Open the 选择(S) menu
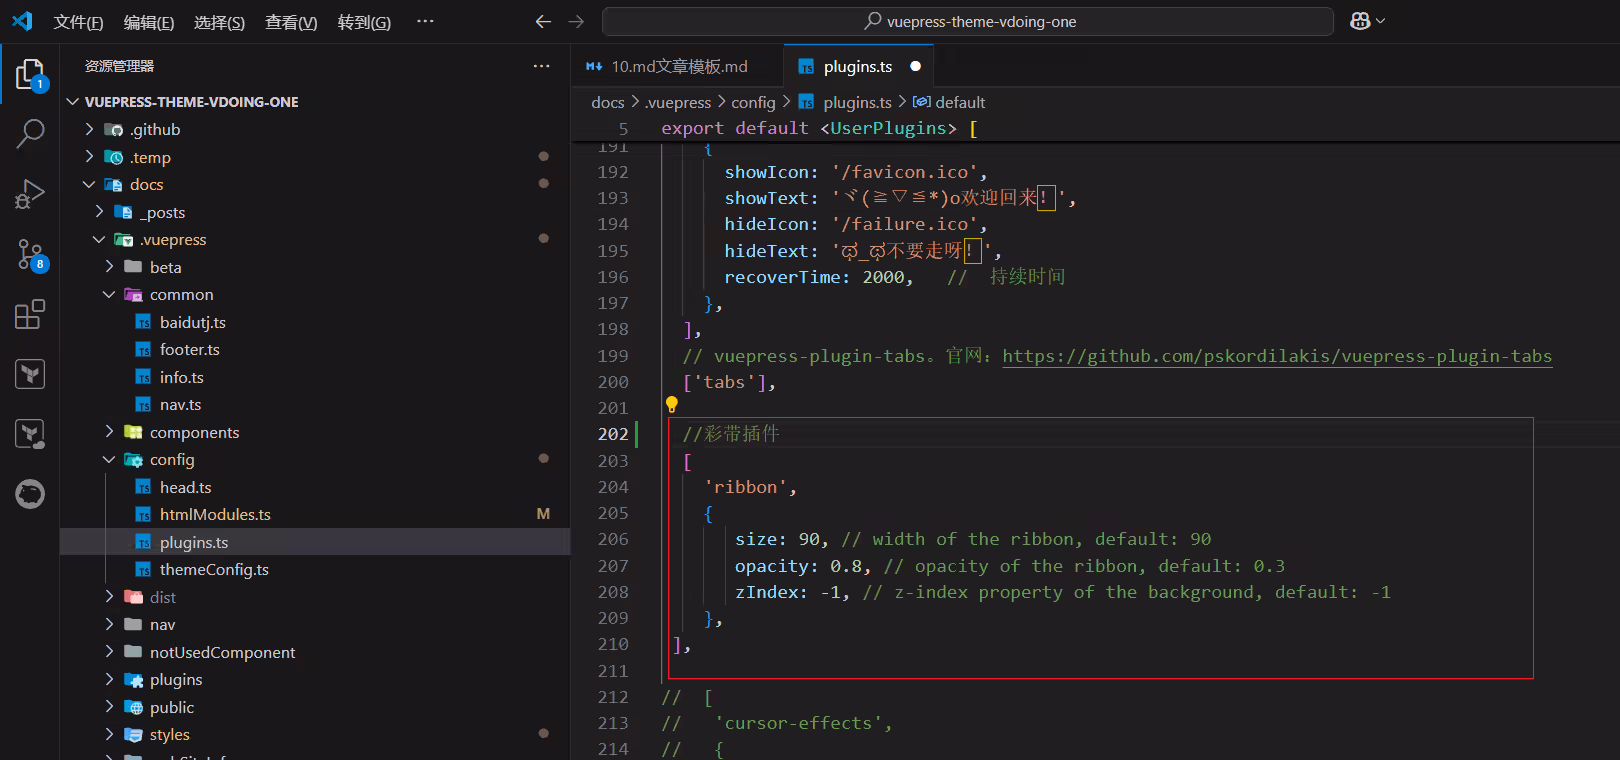1620x760 pixels. click(219, 22)
